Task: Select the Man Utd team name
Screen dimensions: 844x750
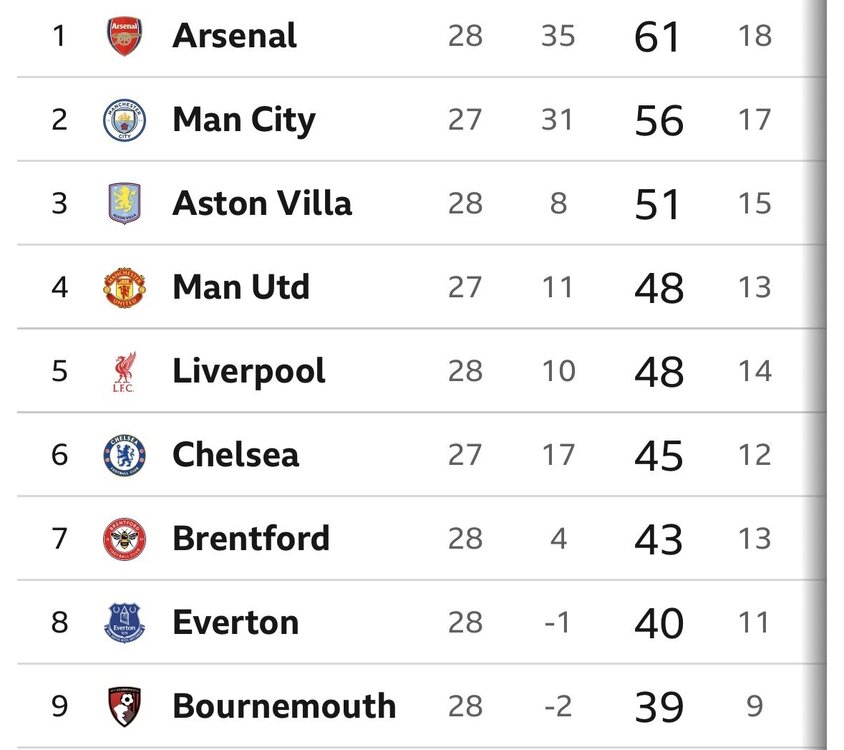Action: click(x=241, y=287)
